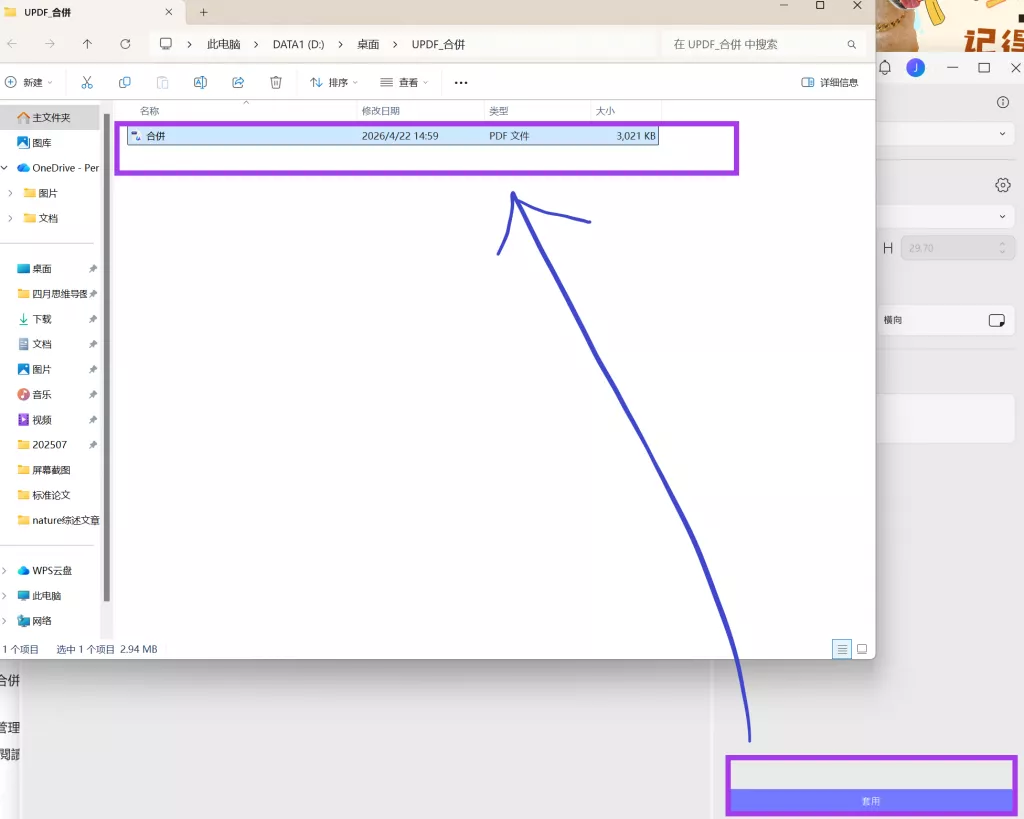Open the UPDF settings gear icon
Viewport: 1024px width, 819px height.
1003,185
